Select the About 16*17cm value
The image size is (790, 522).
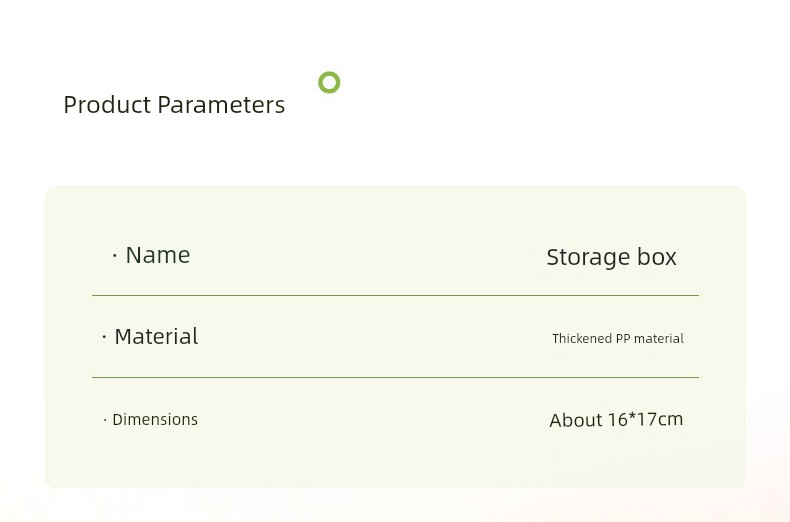click(x=616, y=420)
